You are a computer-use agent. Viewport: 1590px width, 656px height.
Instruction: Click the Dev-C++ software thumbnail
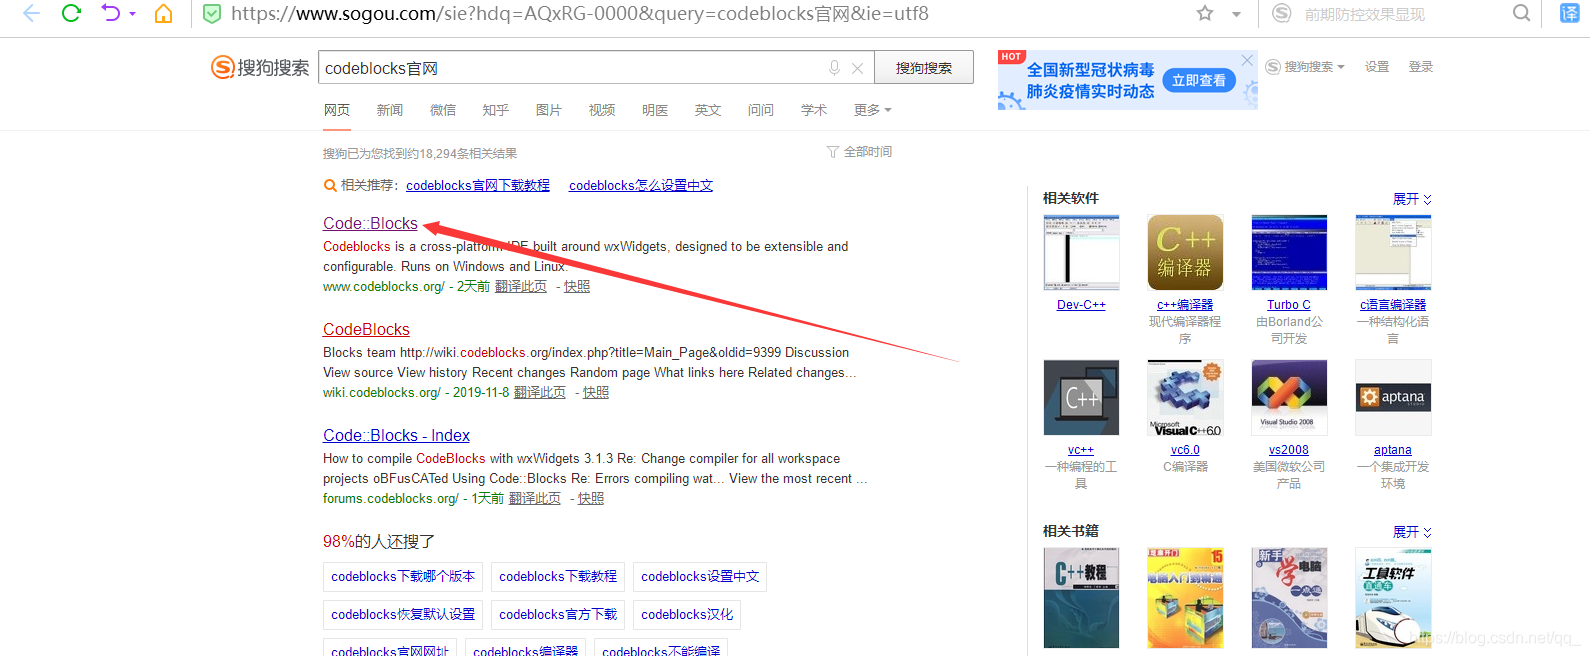tap(1081, 253)
